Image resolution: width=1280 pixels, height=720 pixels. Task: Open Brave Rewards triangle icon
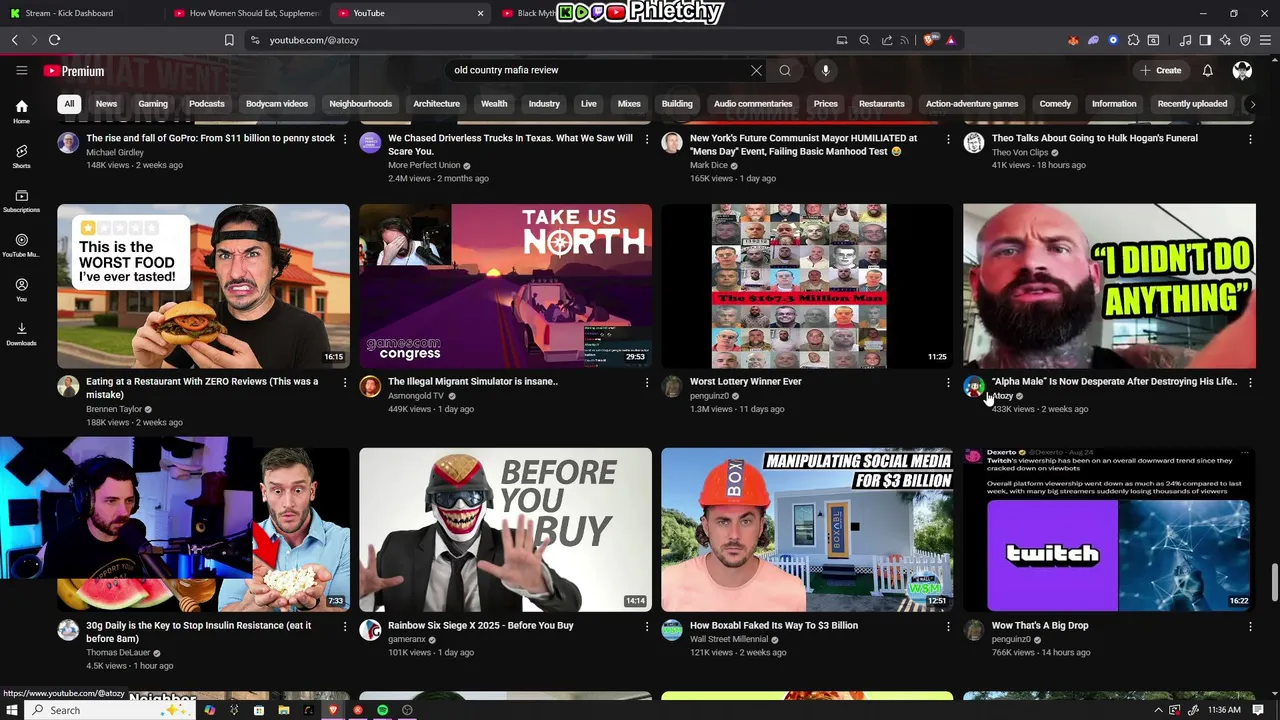(x=950, y=40)
